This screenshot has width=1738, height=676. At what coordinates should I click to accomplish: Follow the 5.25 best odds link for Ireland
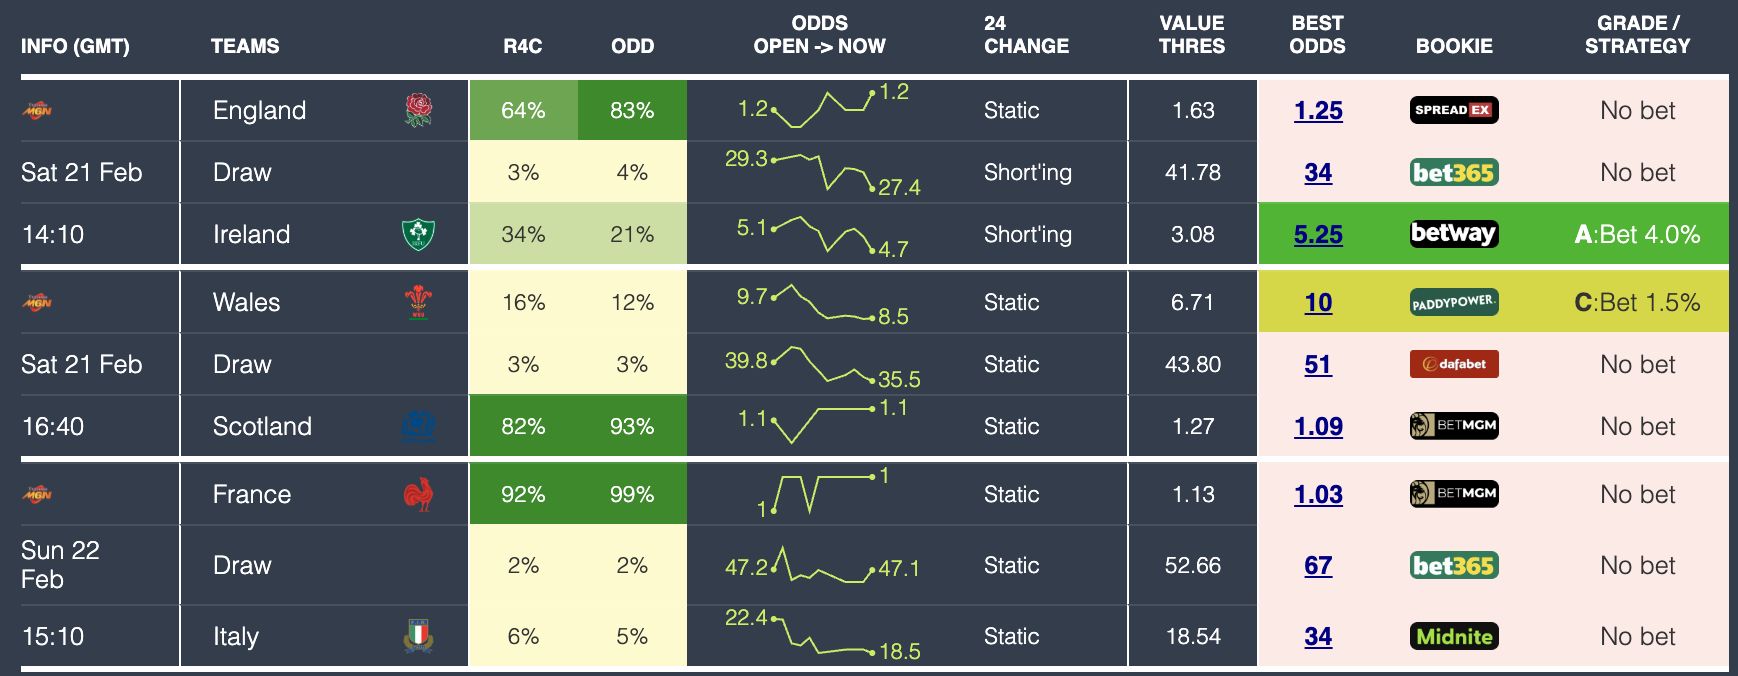1318,234
